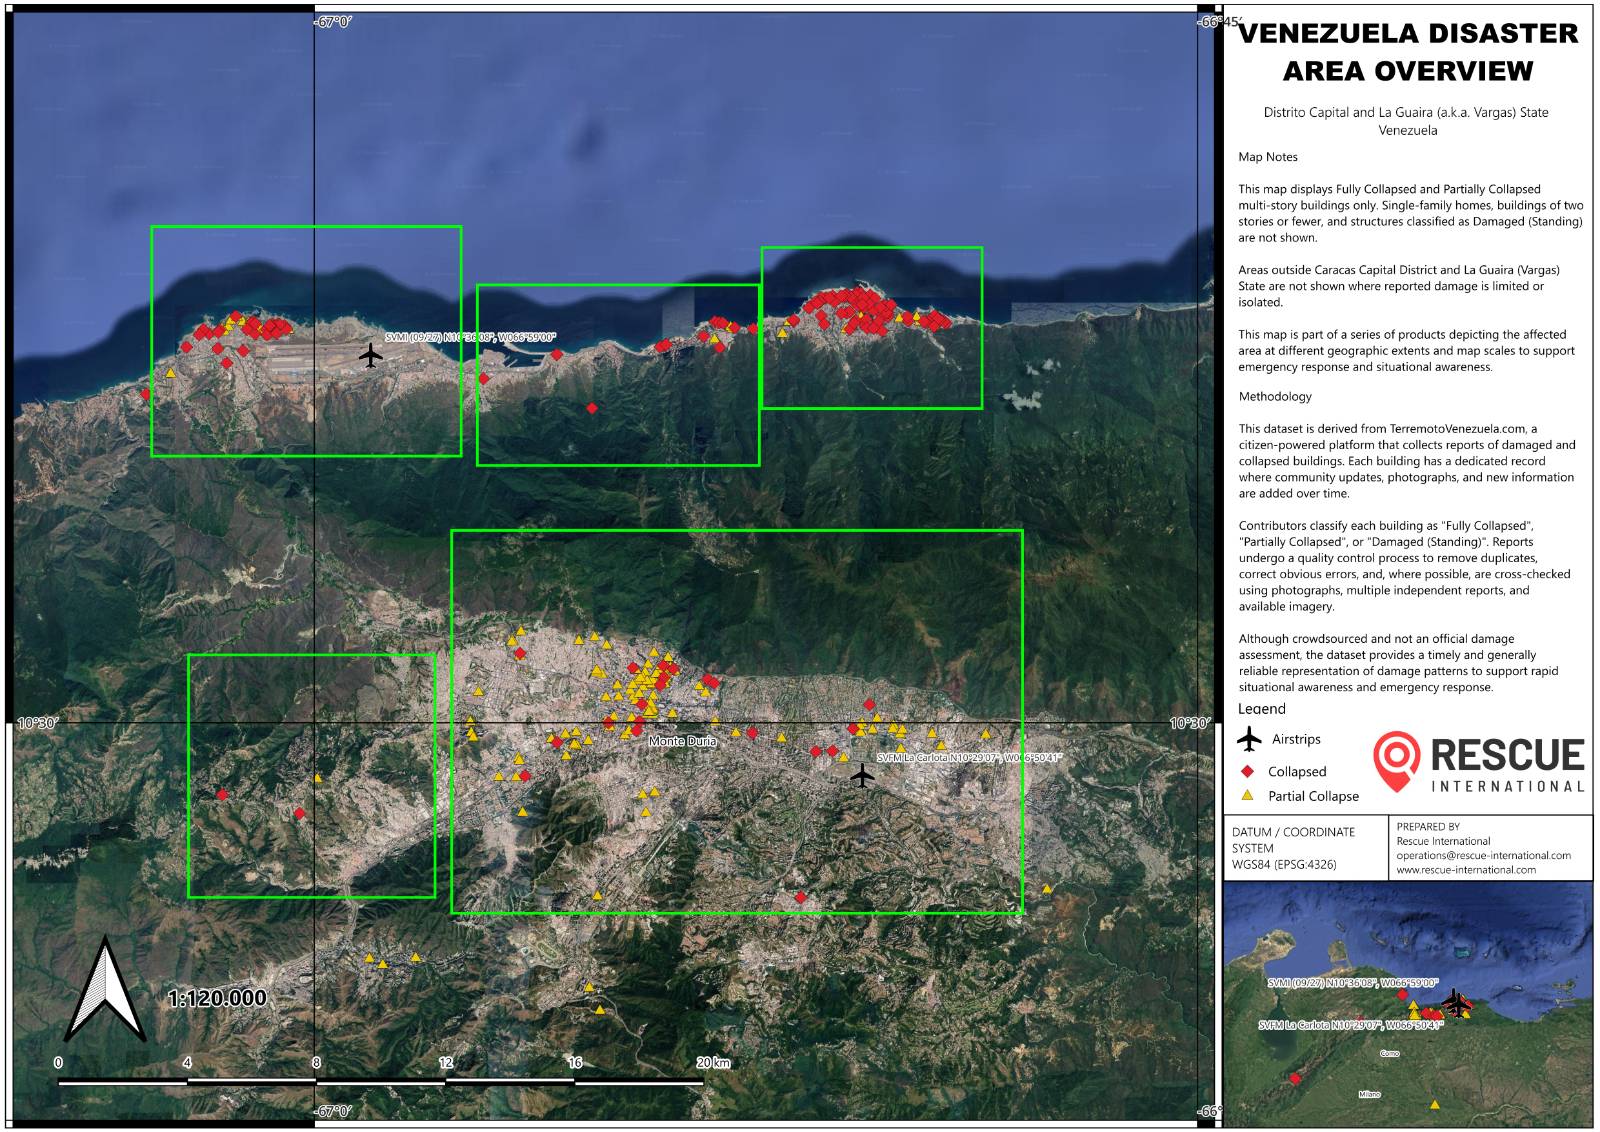The height and width of the screenshot is (1132, 1600).
Task: Click the SVMI (09/27) coordinates label on main map
Action: [470, 337]
